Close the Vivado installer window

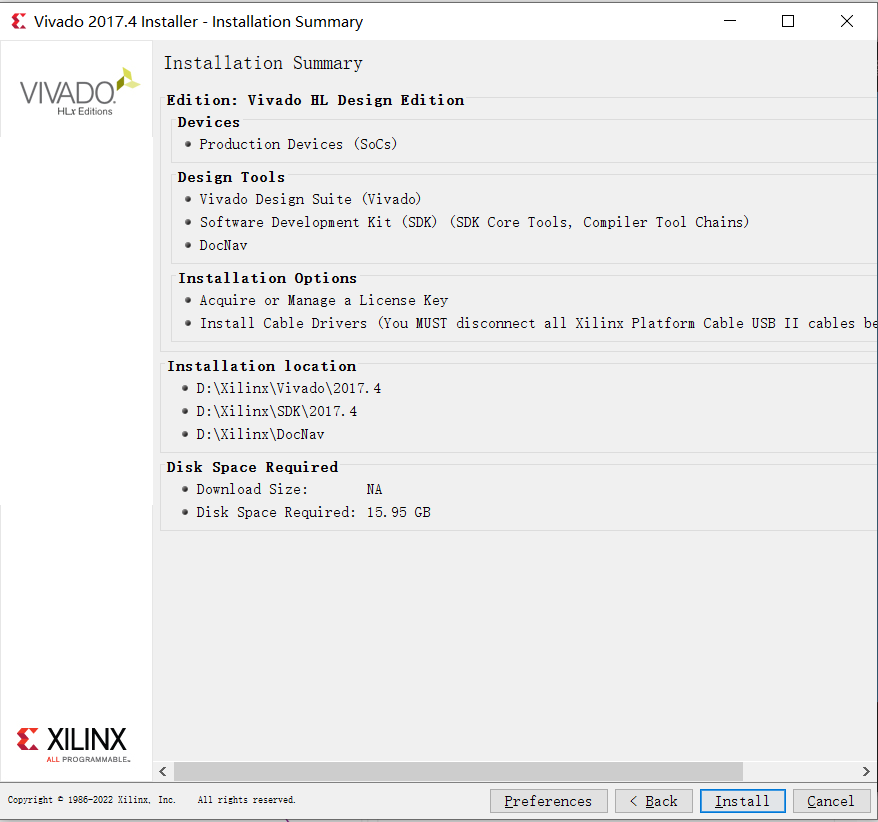click(x=846, y=21)
